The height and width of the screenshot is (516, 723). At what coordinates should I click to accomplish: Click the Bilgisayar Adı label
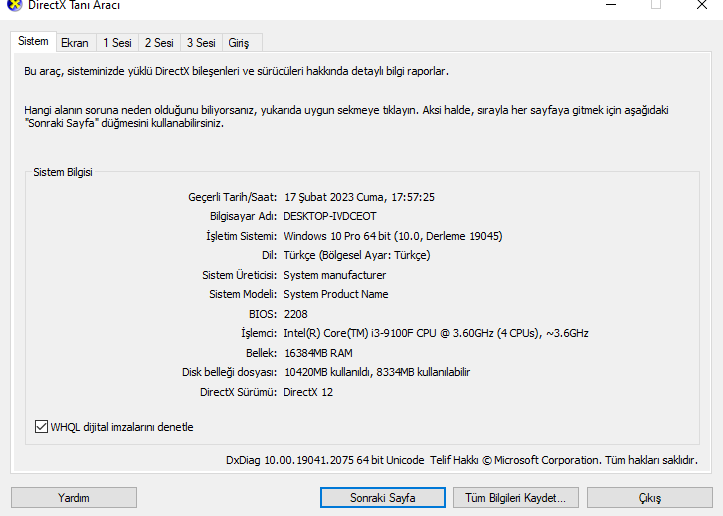click(243, 216)
